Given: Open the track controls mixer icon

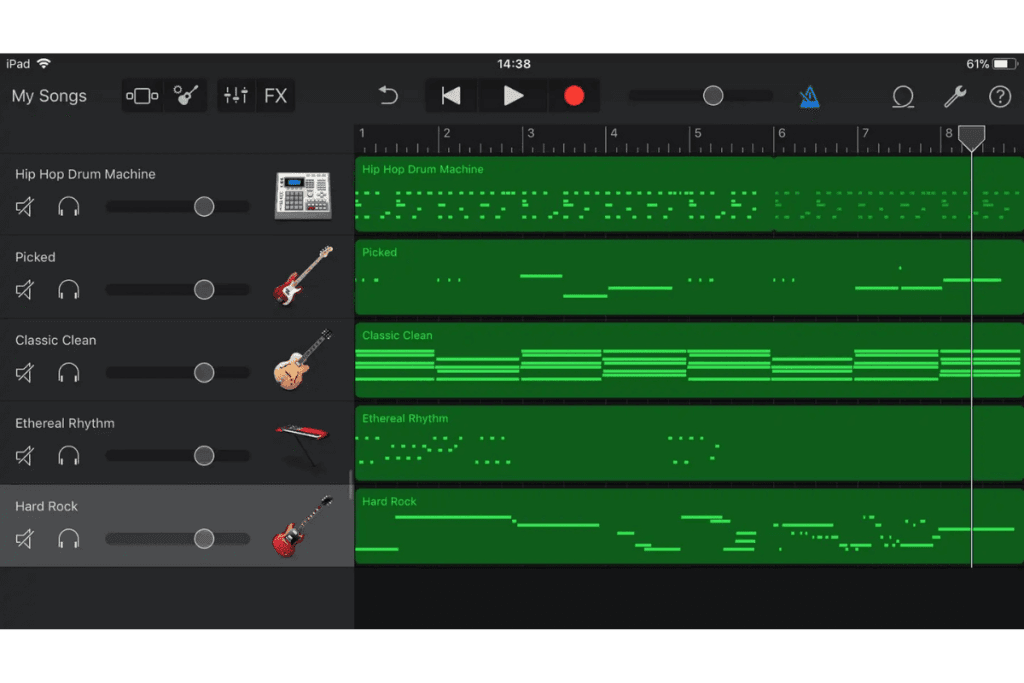Looking at the screenshot, I should click(236, 96).
